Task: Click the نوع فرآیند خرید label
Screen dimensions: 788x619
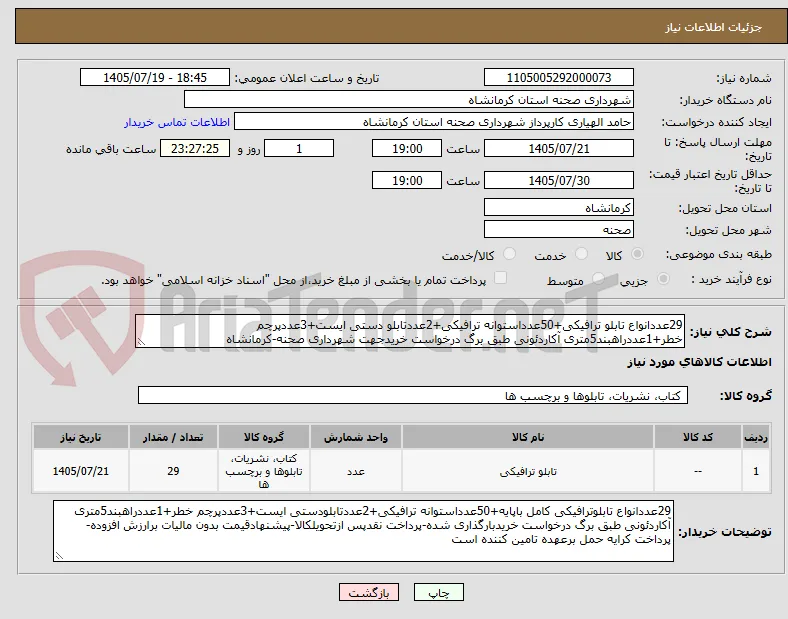Action: (x=731, y=279)
